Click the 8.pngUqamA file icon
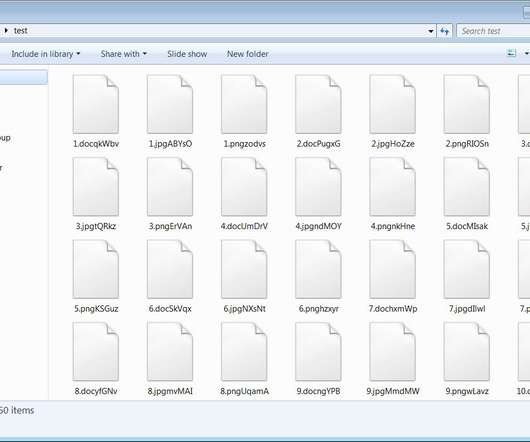 (x=244, y=351)
